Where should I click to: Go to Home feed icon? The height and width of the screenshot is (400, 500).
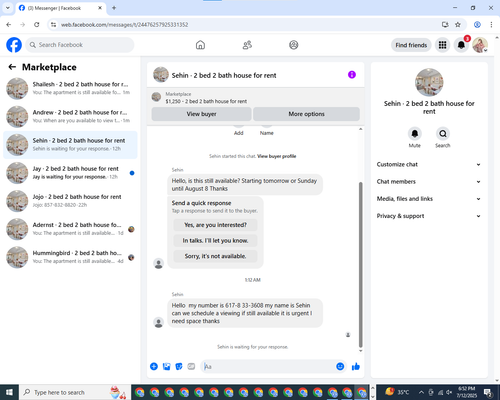point(200,45)
